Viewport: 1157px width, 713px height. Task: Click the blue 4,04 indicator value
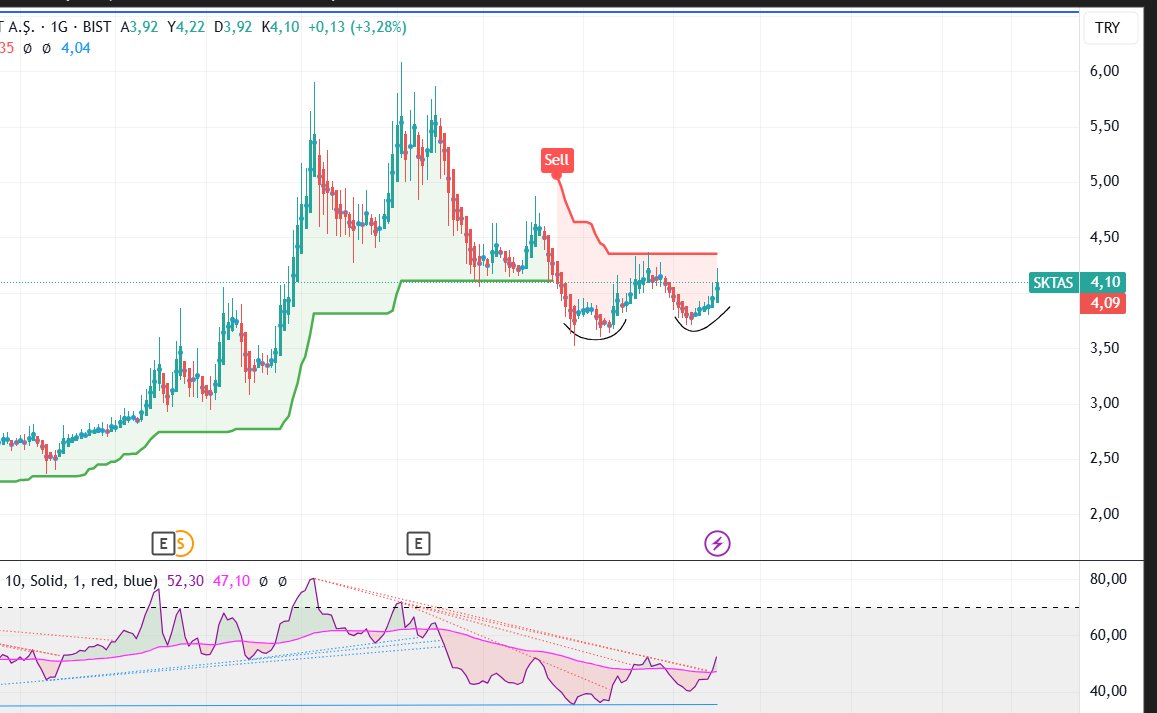(76, 48)
